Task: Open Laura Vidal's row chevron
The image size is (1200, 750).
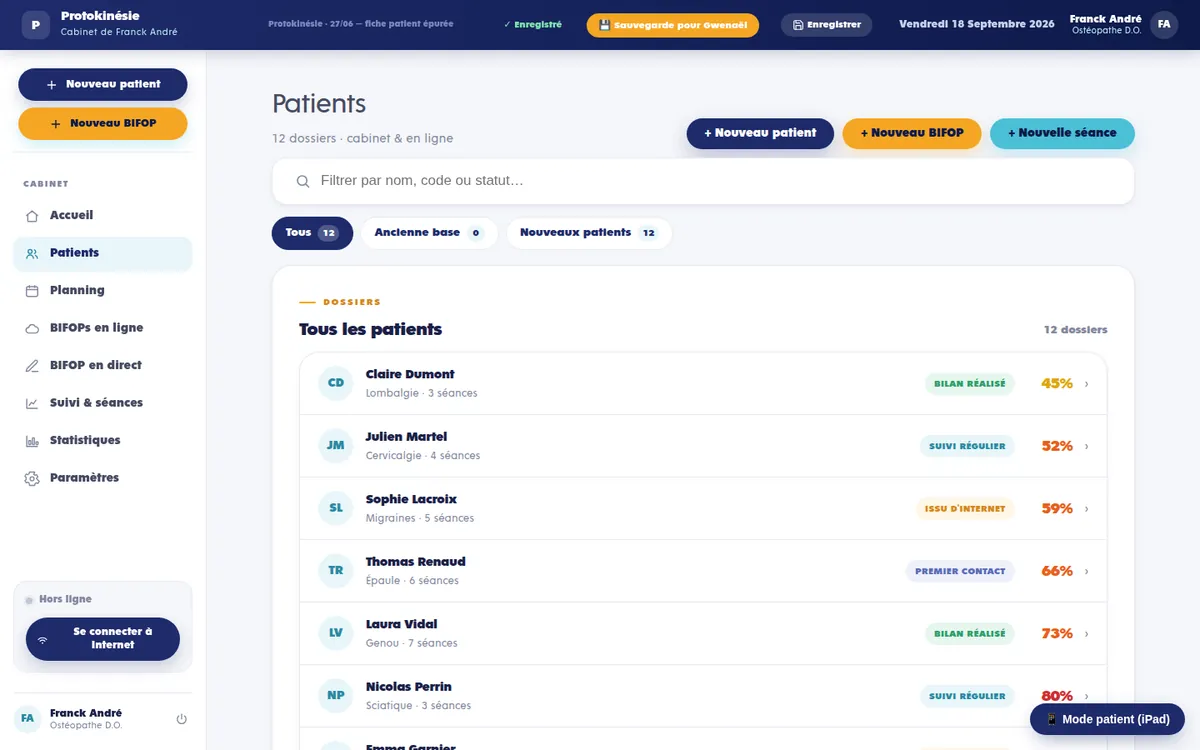Action: coord(1086,634)
